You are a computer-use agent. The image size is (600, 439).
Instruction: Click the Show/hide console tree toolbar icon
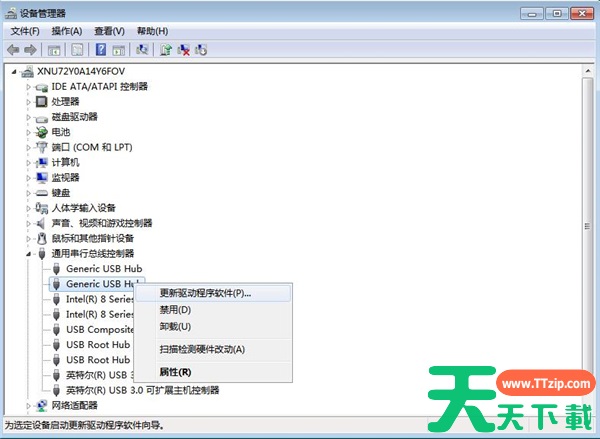(54, 50)
